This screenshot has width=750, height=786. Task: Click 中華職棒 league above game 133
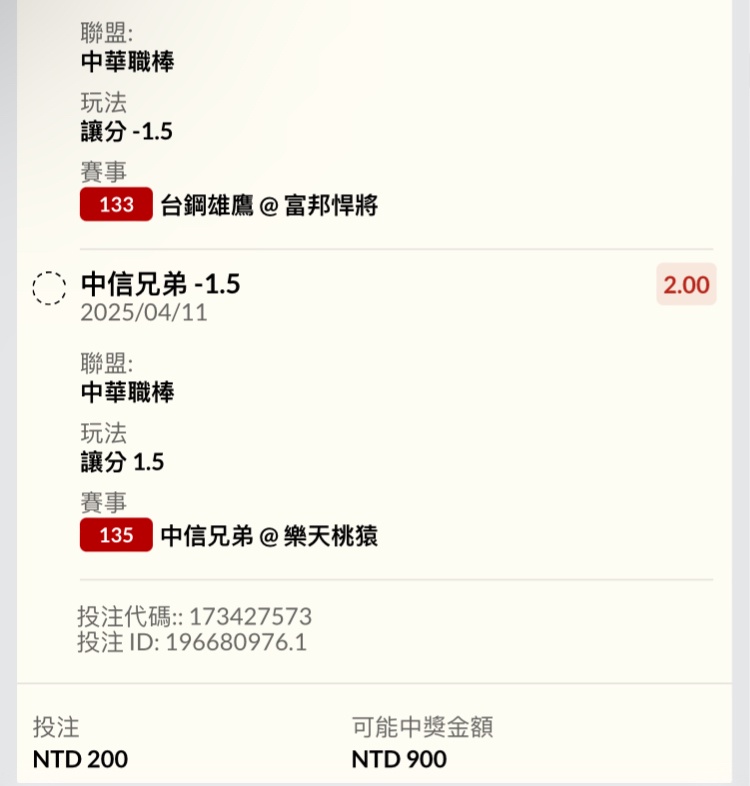pos(127,62)
